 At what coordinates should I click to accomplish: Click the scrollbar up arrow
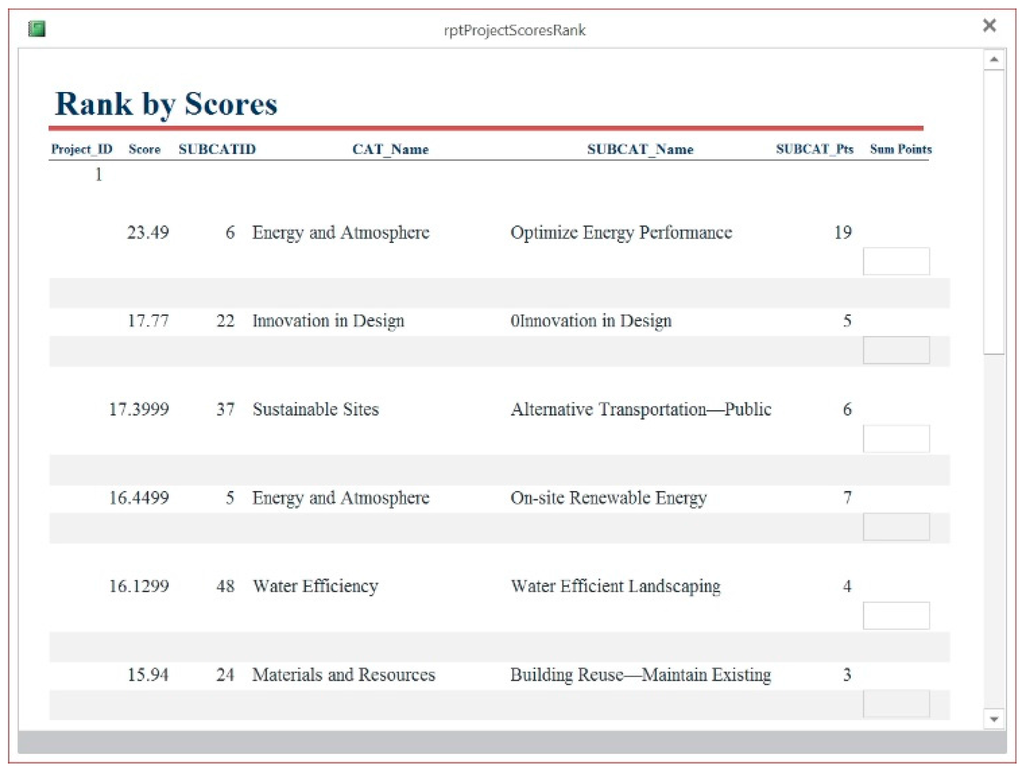994,61
